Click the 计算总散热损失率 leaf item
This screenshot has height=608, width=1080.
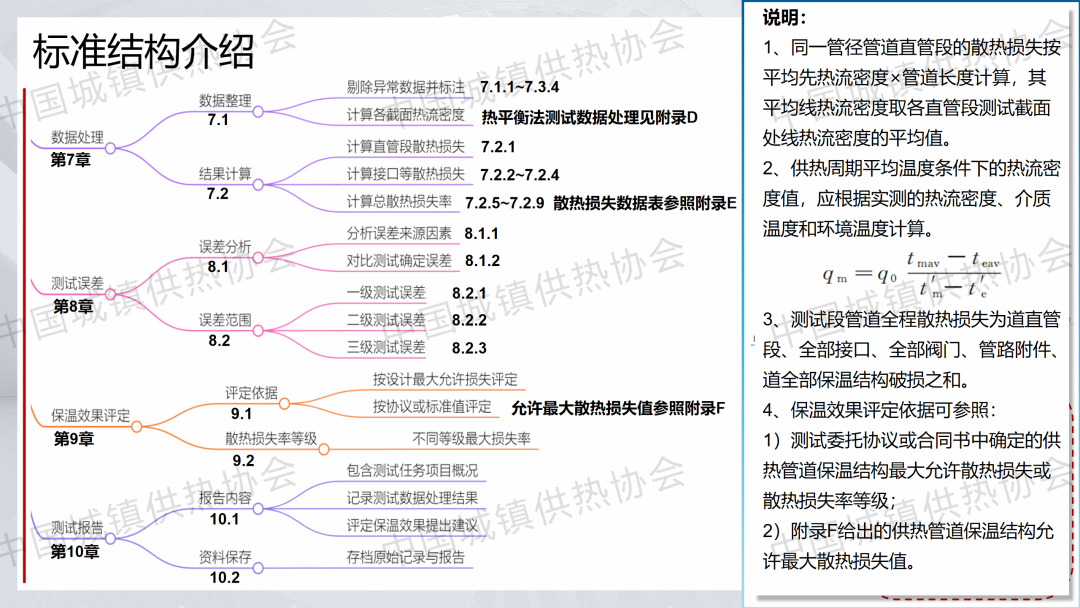coord(399,202)
